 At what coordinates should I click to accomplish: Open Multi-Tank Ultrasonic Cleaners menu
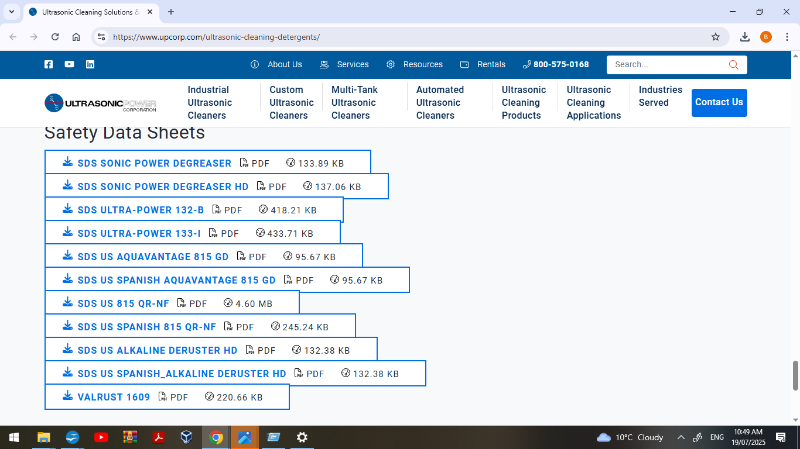(355, 103)
